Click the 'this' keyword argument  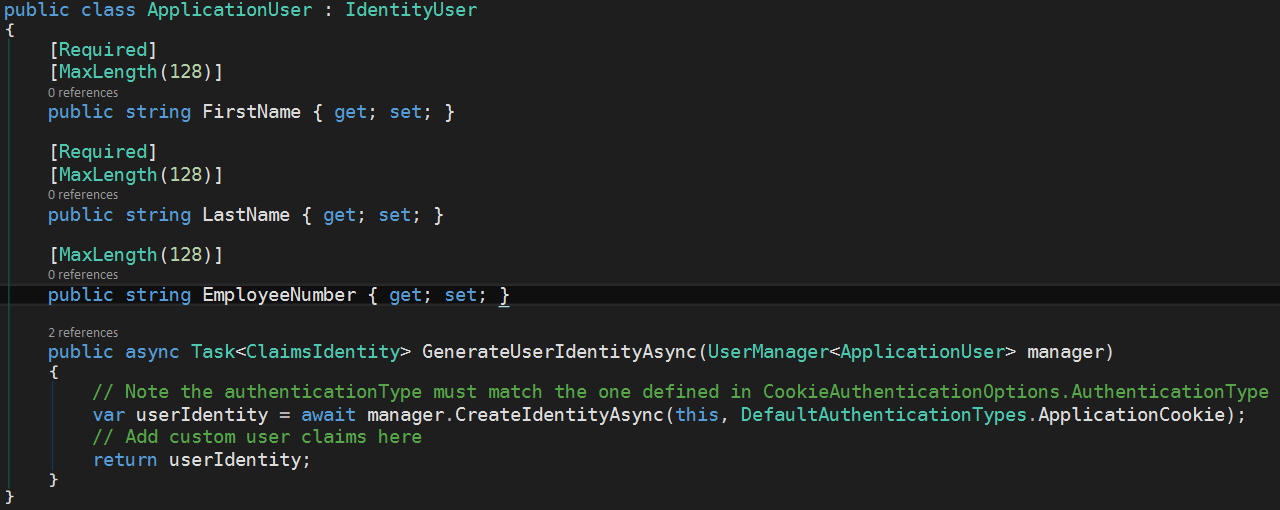[x=697, y=415]
